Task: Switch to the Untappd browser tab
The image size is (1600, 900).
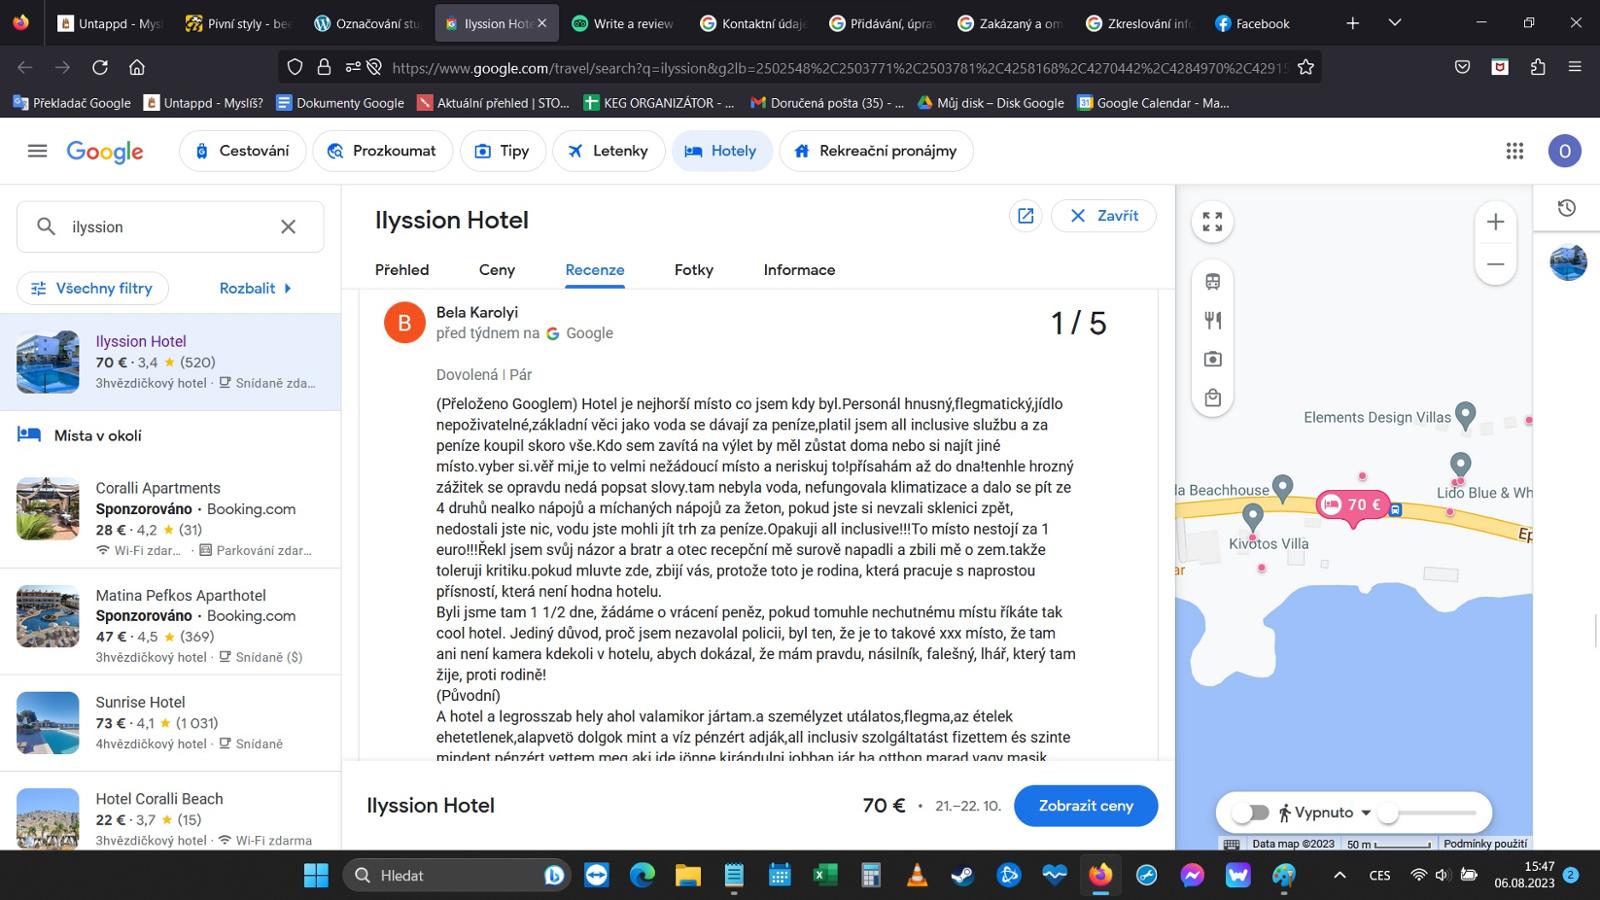Action: click(110, 23)
